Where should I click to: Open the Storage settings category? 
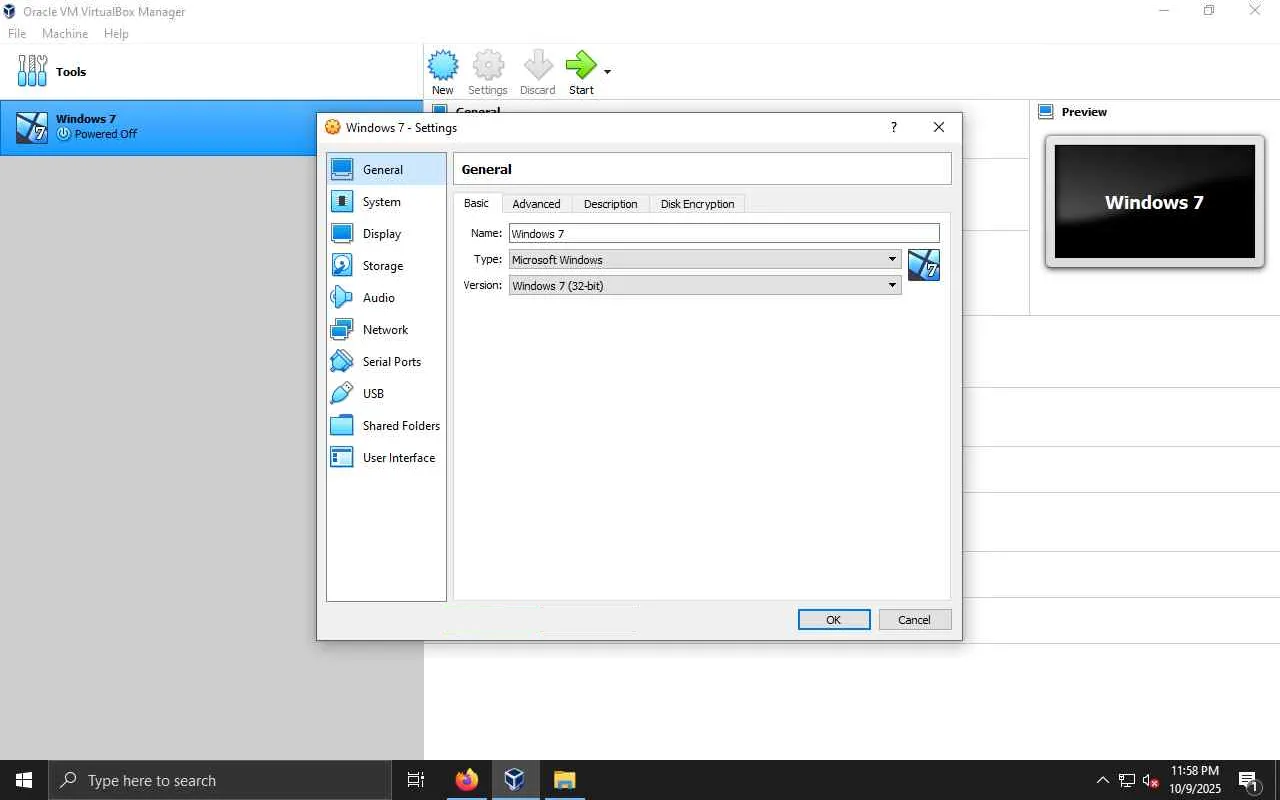pyautogui.click(x=386, y=266)
